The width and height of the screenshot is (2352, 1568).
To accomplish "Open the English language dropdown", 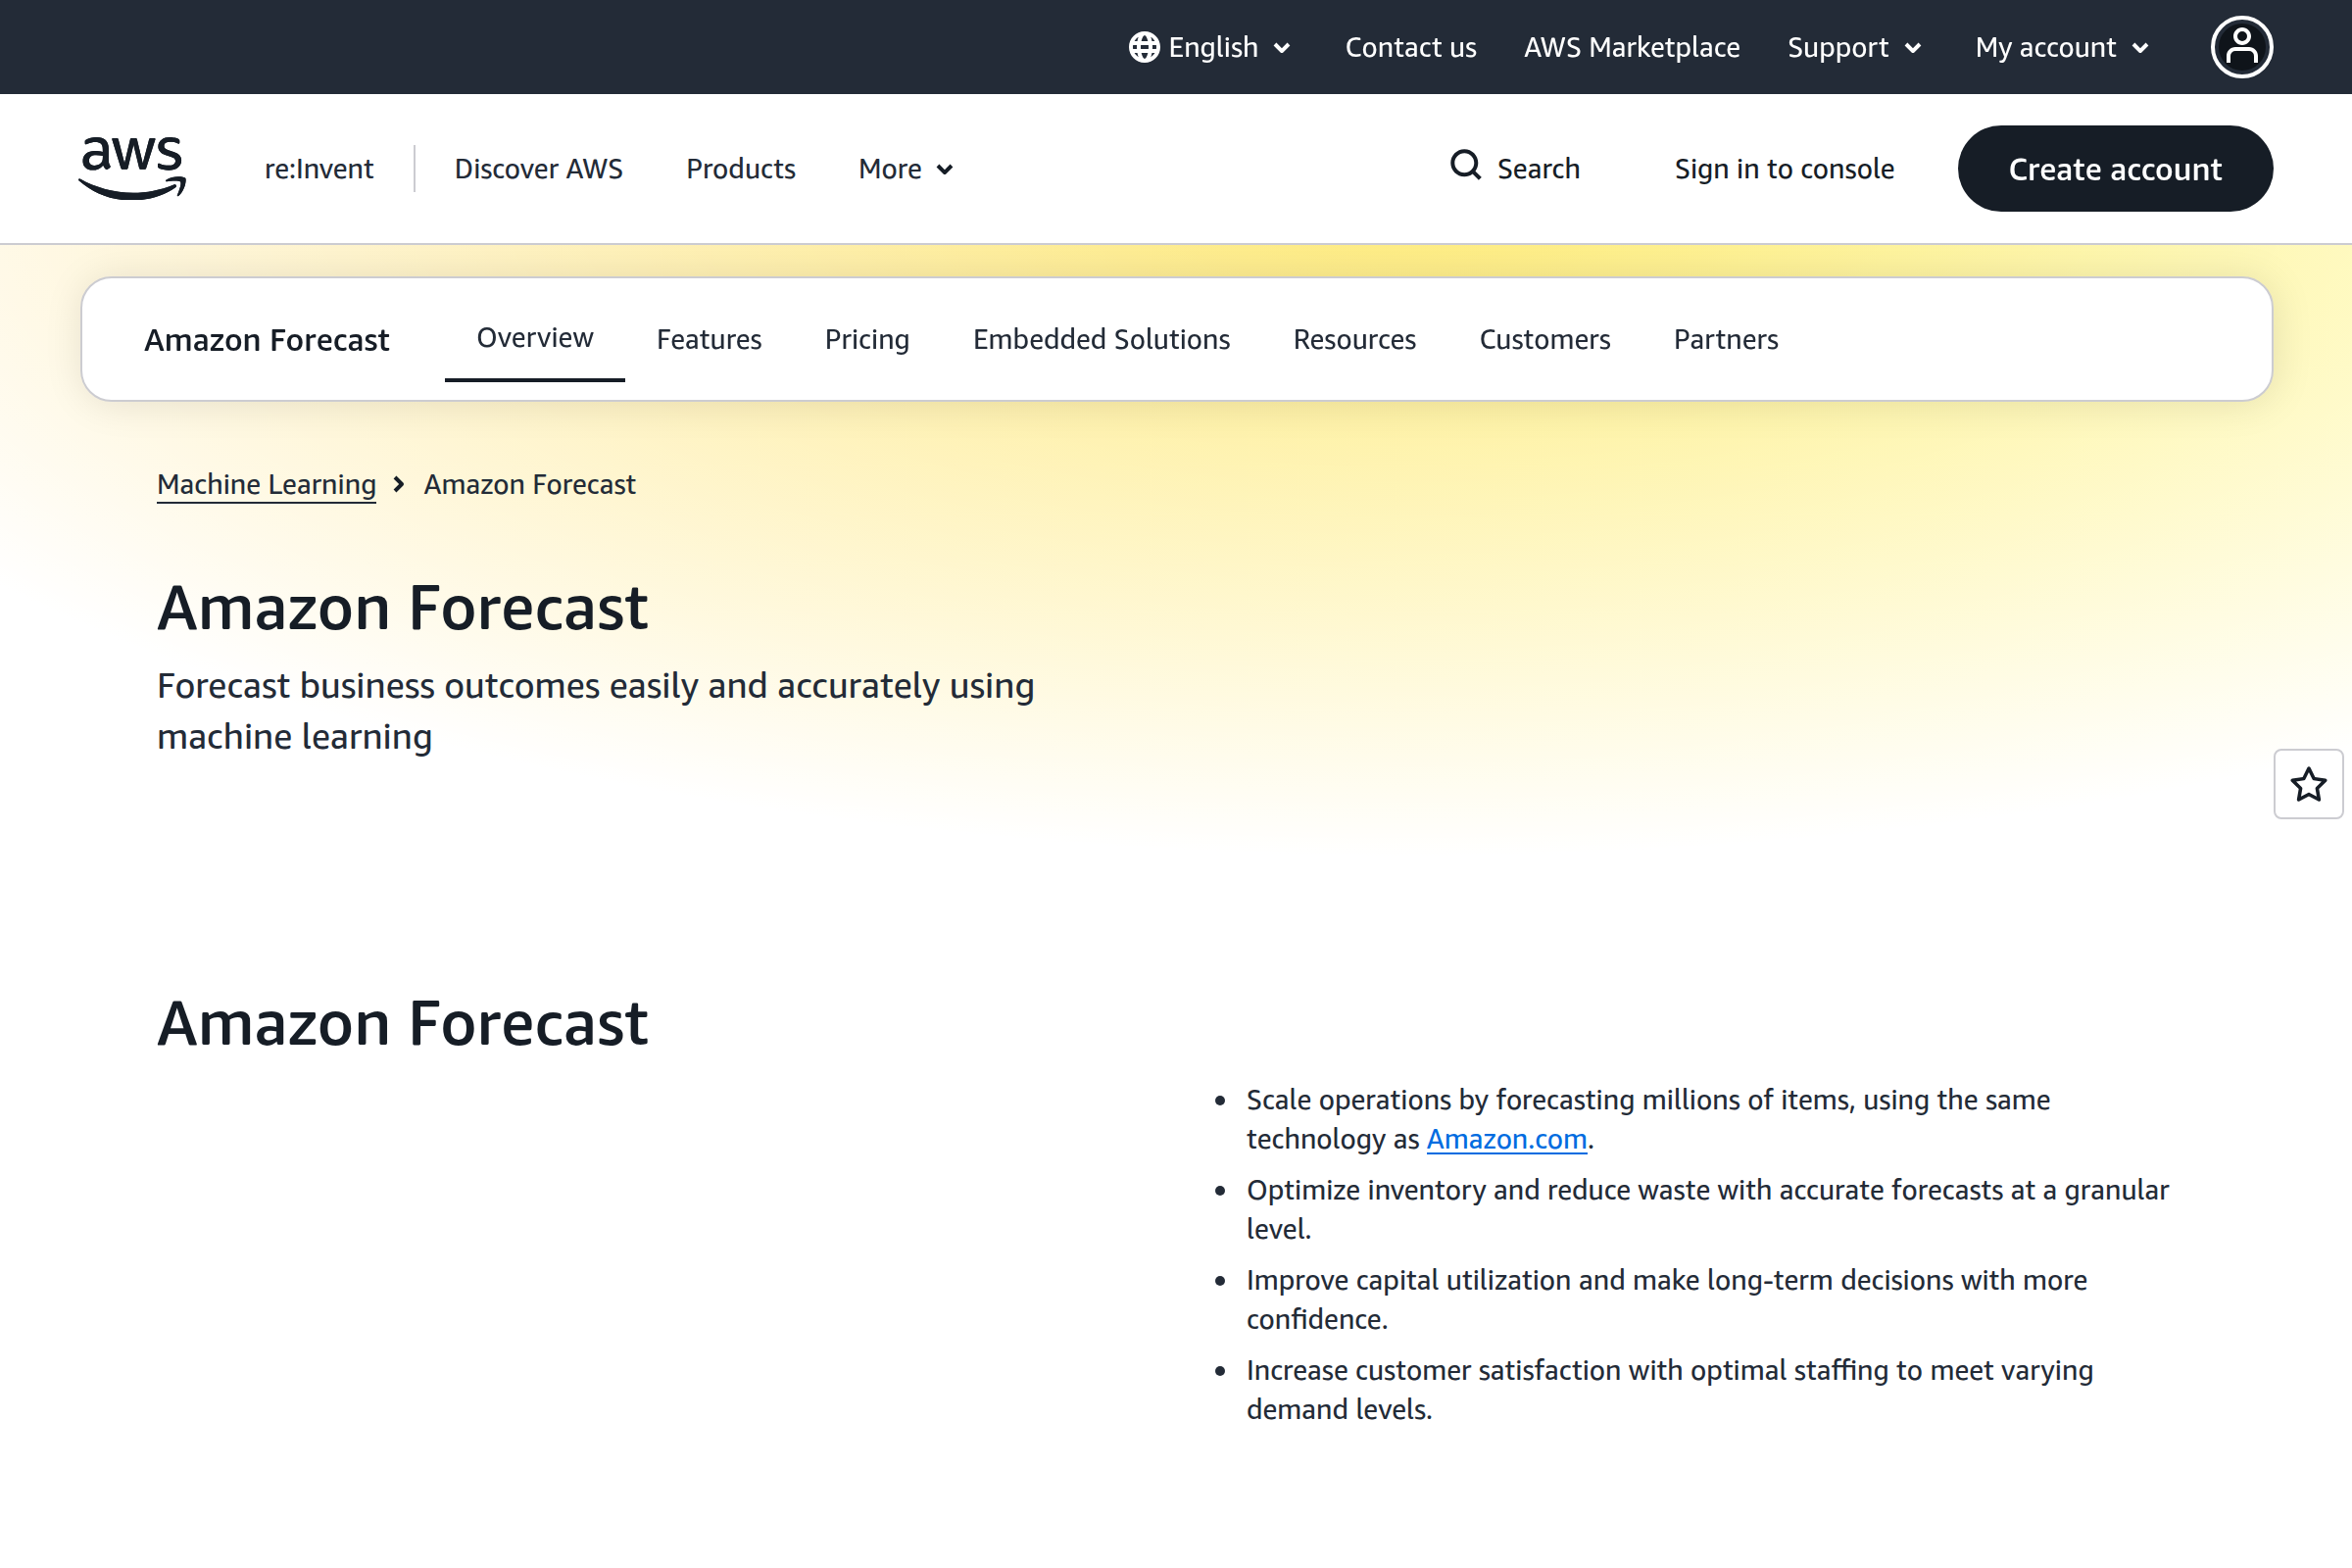I will tap(1211, 47).
